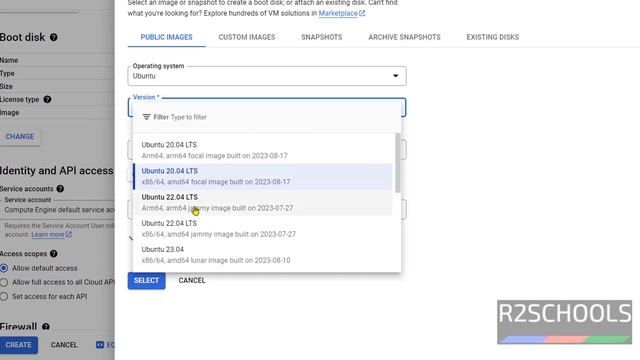Click Cancel next to Create button

coord(64,345)
